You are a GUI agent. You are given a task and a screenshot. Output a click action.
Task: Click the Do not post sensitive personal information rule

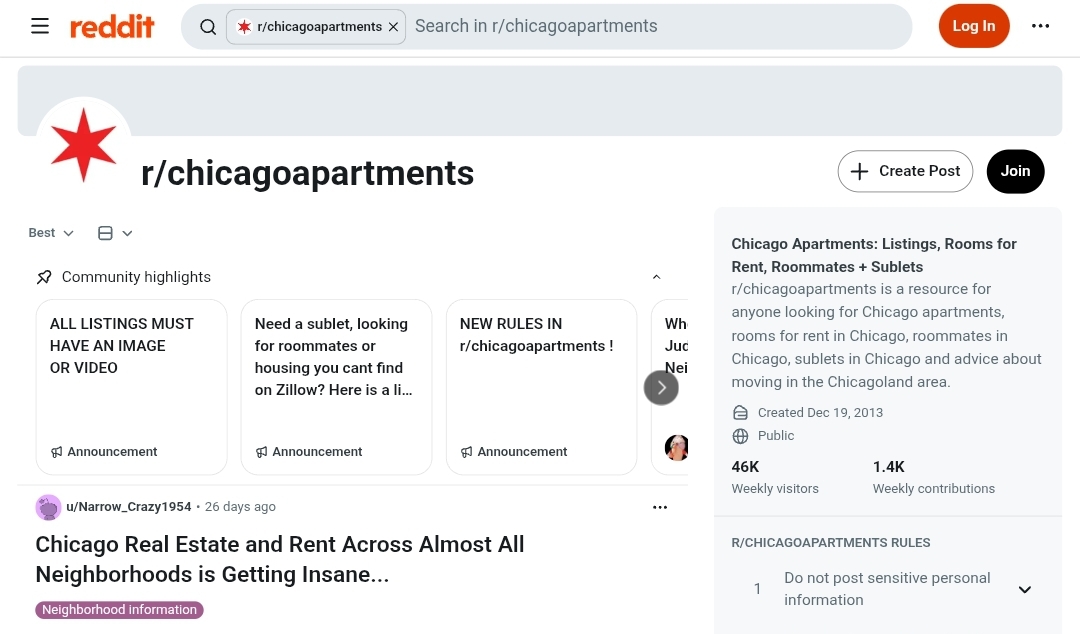(887, 589)
